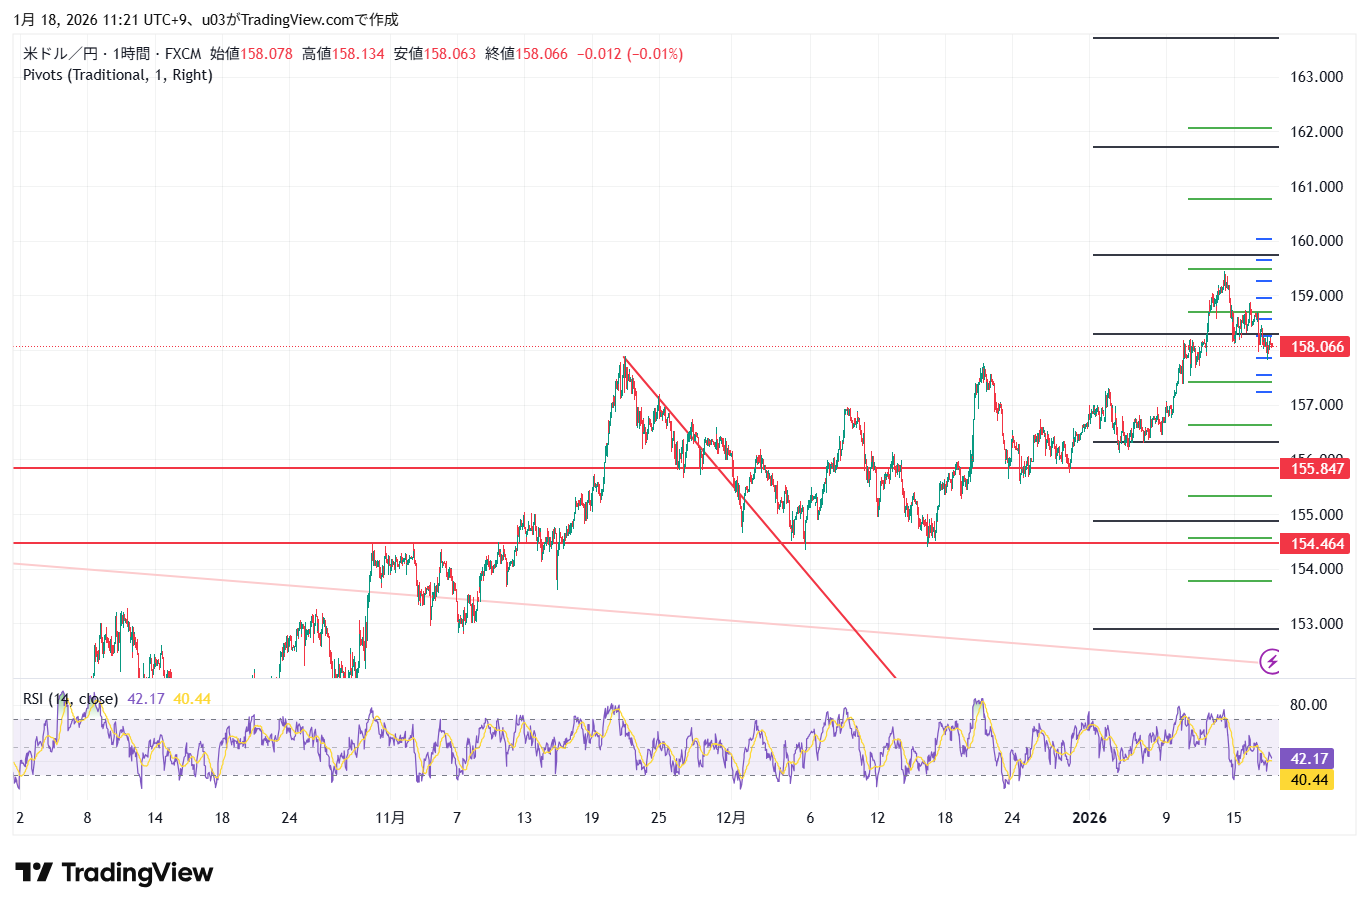Select the RSI (14, close) indicator legend
This screenshot has width=1369, height=910.
click(70, 699)
